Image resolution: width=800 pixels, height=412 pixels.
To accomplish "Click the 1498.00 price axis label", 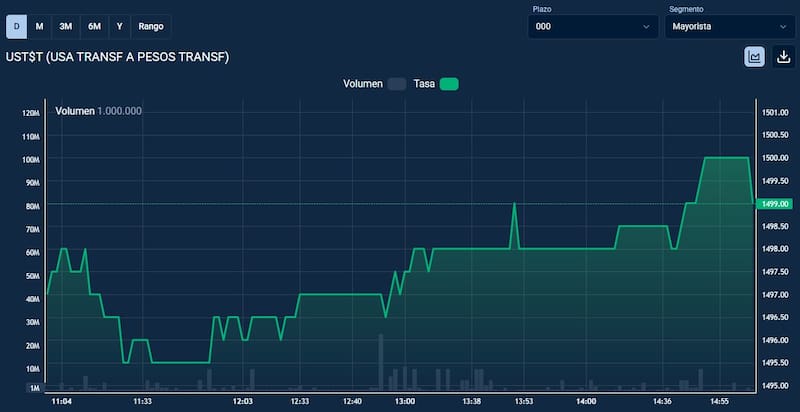I will pos(776,249).
